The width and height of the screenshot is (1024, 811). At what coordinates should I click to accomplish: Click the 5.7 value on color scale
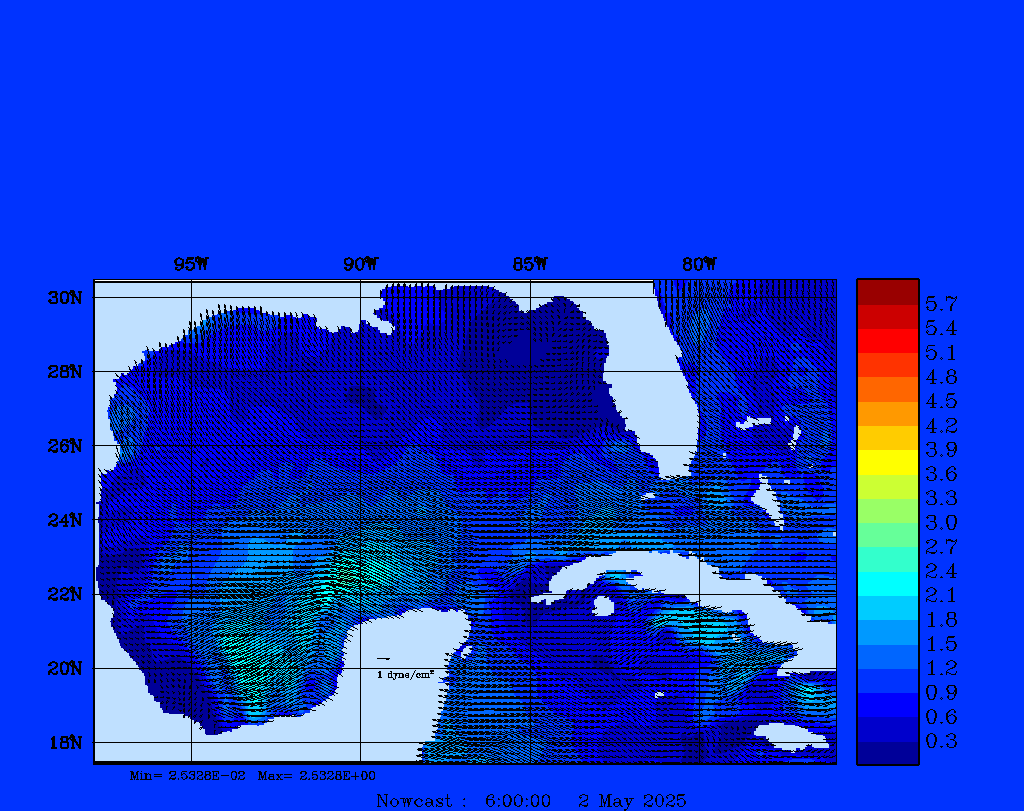[x=940, y=303]
